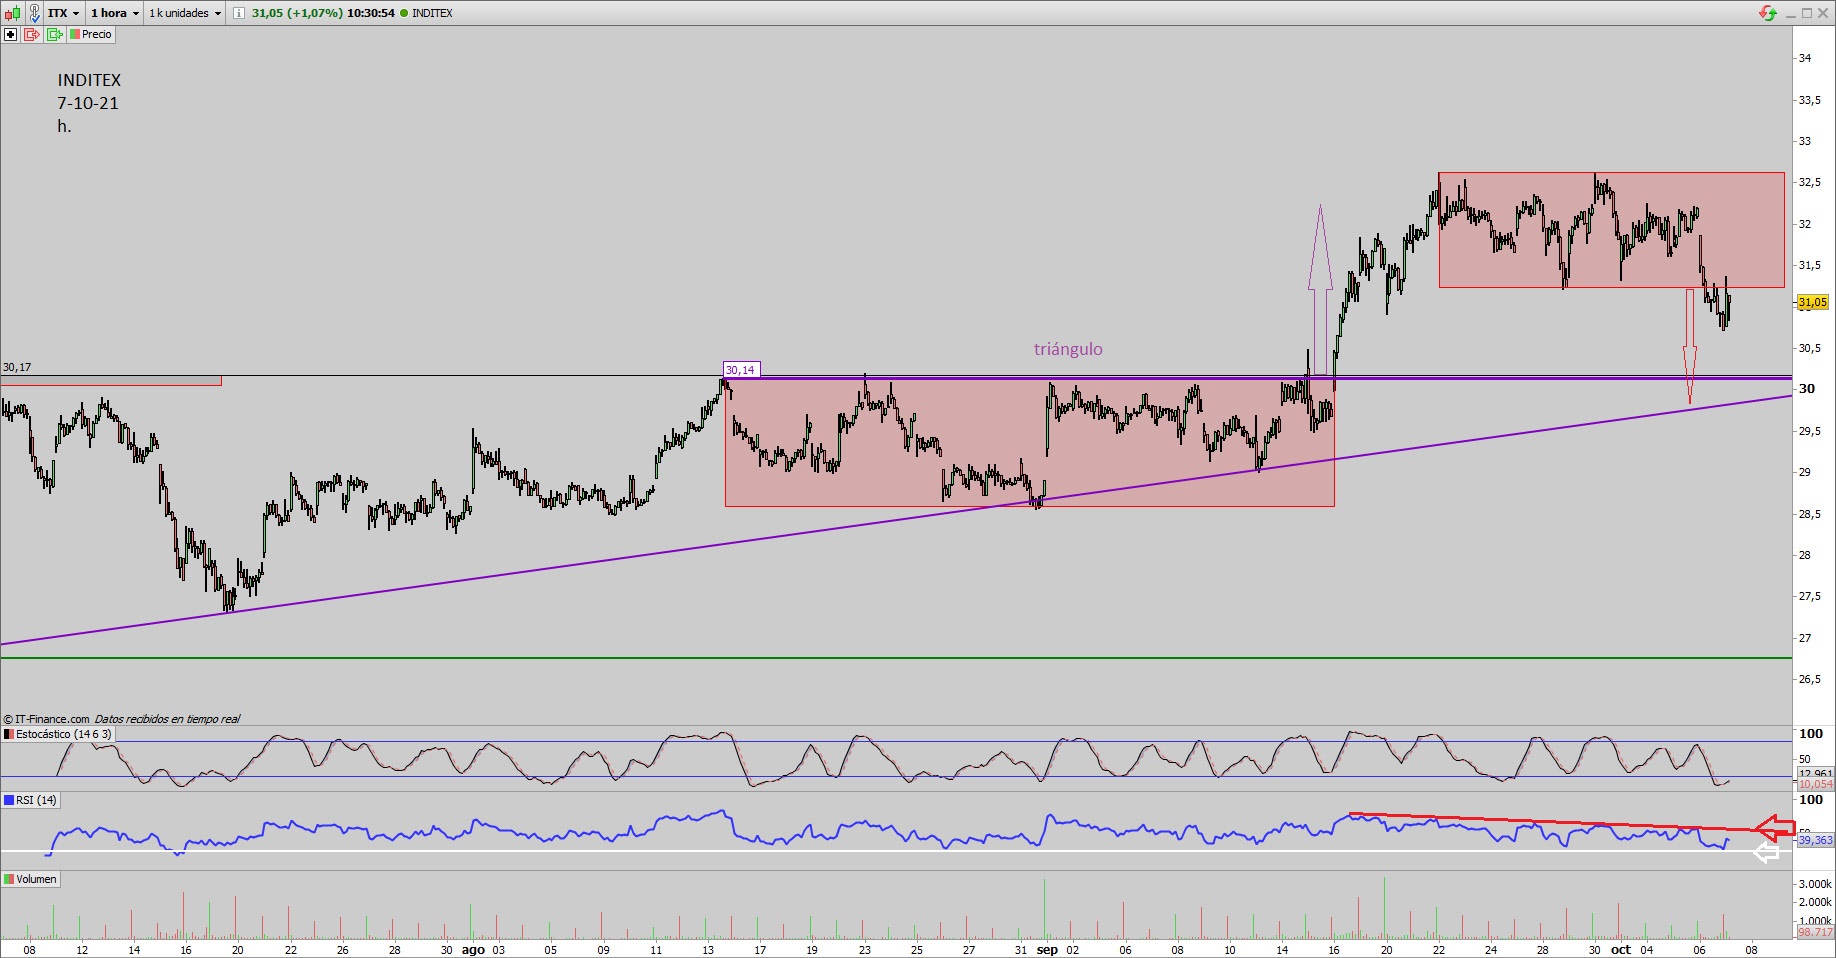Click the 98.717 volume value tag
Screen dimensions: 1836x958
(x=1815, y=932)
